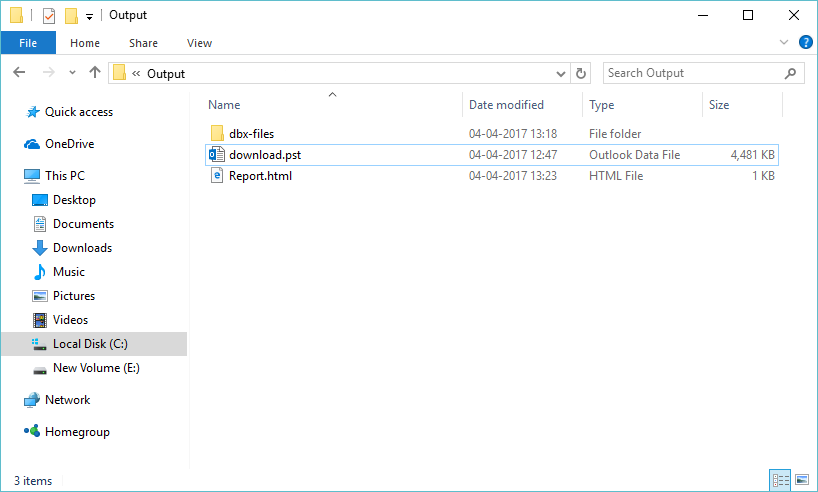Click the Output path in address bar

pyautogui.click(x=166, y=74)
